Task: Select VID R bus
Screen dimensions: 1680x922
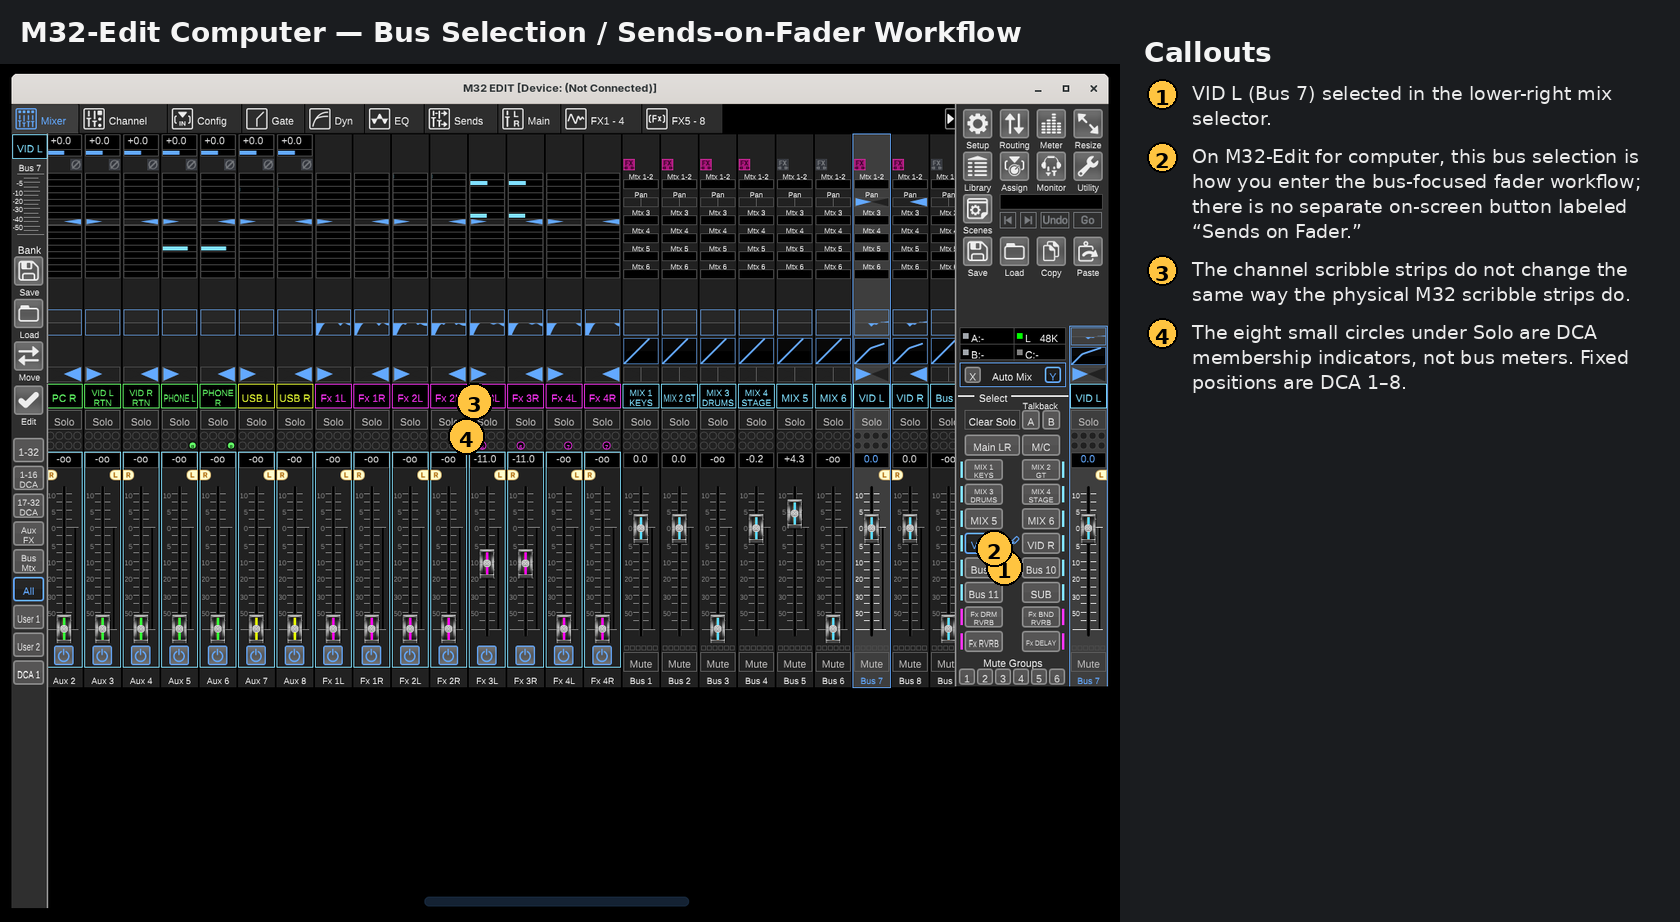Action: (x=1041, y=544)
